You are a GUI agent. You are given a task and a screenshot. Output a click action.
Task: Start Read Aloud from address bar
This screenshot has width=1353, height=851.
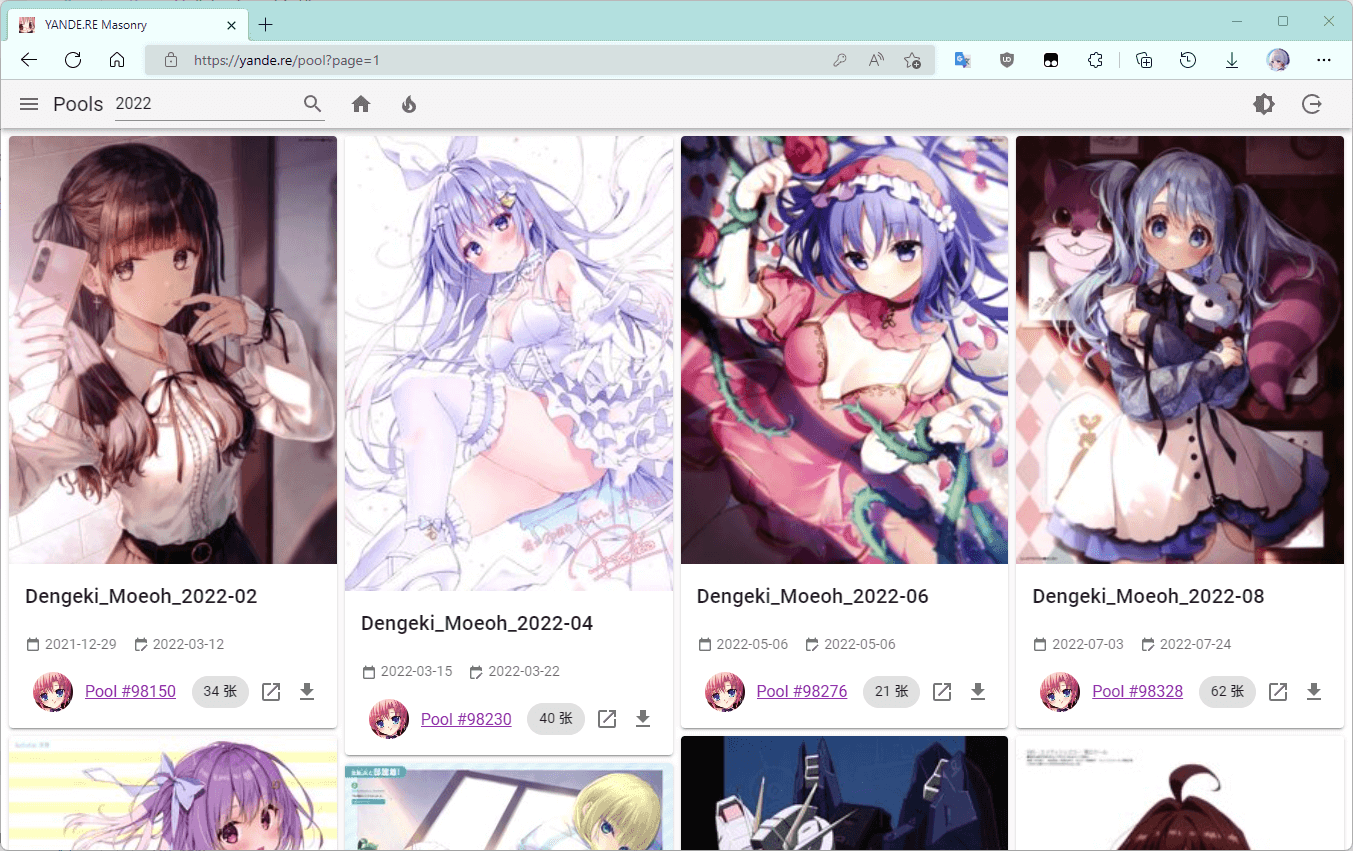(x=876, y=60)
